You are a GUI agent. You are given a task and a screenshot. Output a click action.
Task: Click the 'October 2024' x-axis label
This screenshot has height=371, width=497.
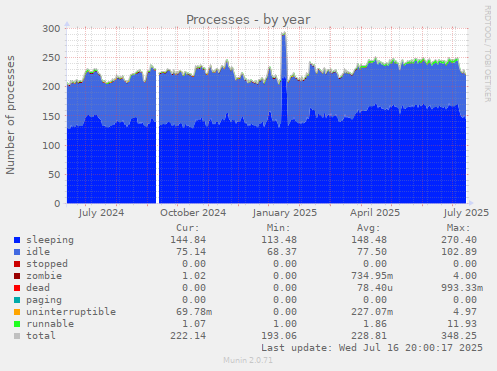(x=193, y=213)
